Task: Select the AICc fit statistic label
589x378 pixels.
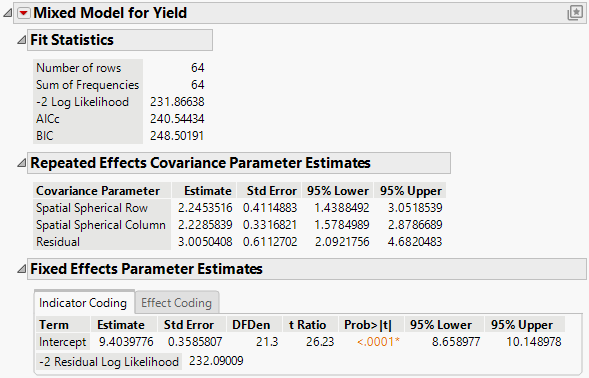Action: [48, 119]
